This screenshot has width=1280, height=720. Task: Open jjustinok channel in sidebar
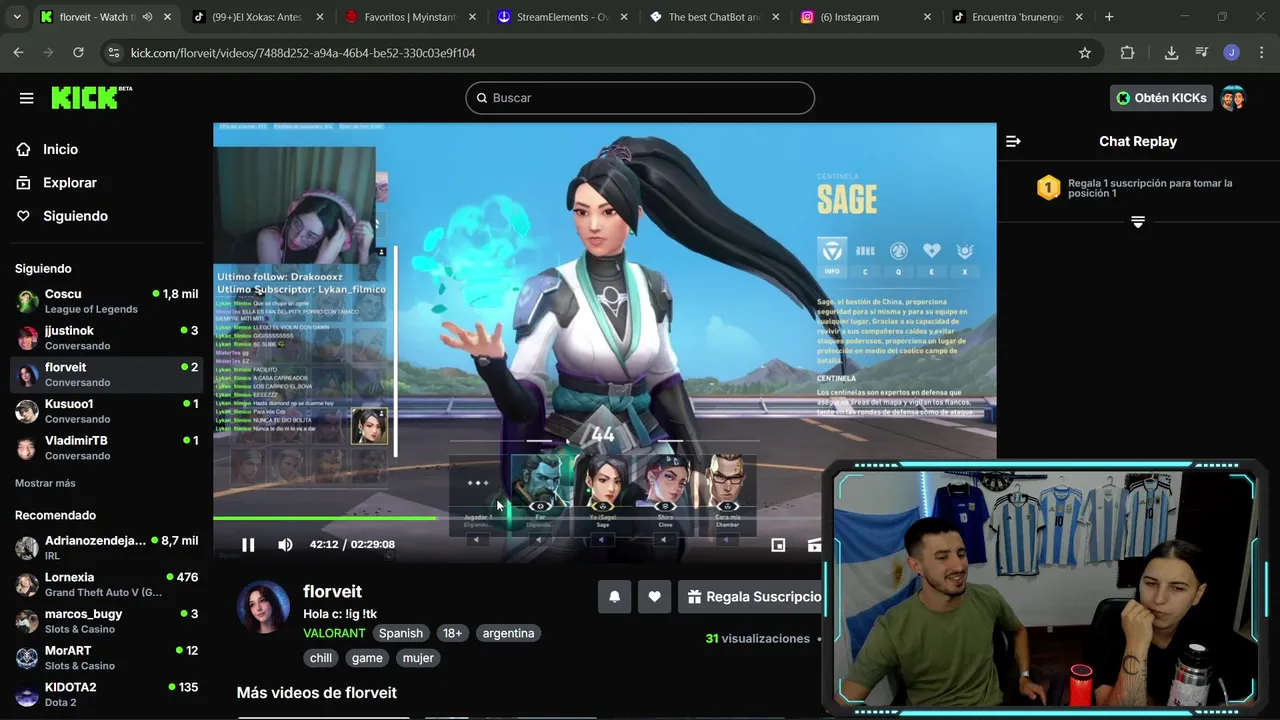pyautogui.click(x=106, y=338)
